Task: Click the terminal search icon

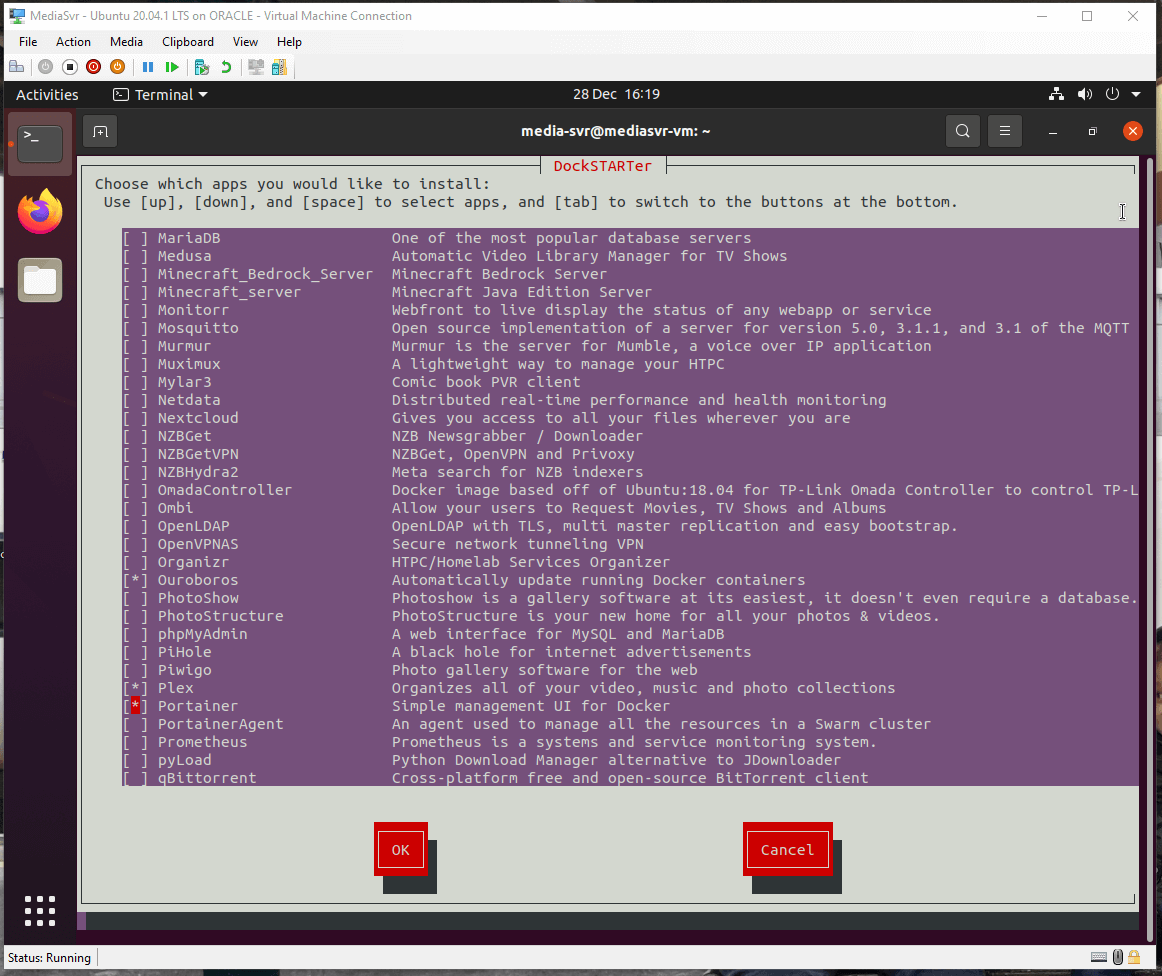Action: click(x=963, y=131)
